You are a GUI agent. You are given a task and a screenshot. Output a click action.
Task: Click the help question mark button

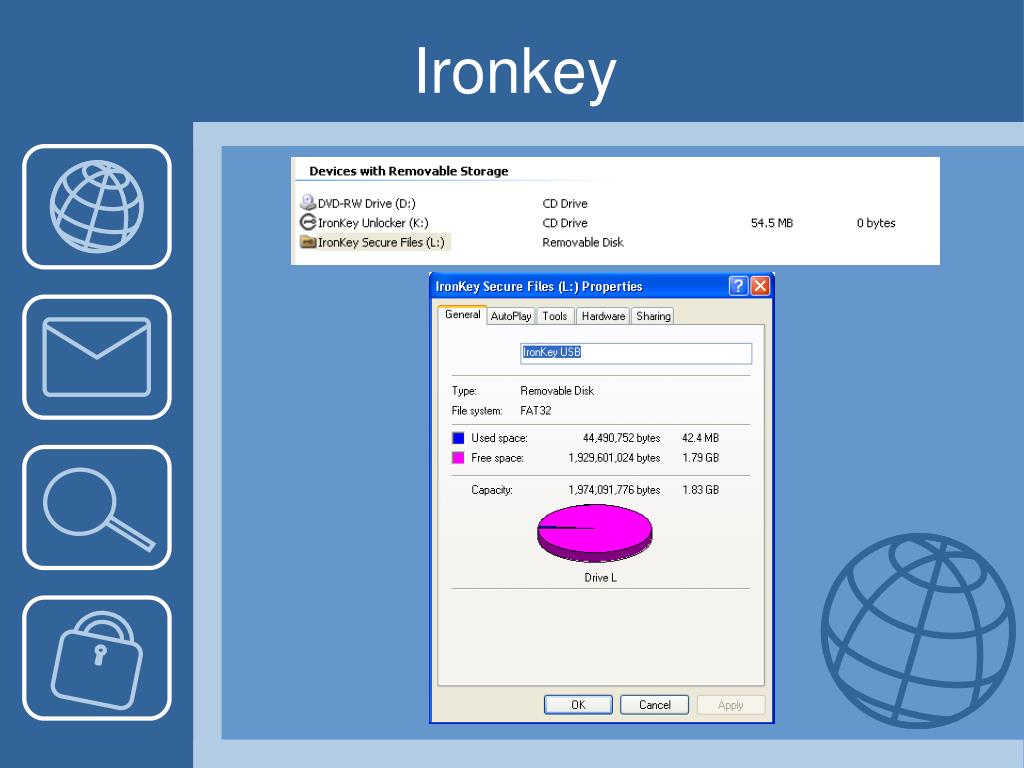coord(738,285)
